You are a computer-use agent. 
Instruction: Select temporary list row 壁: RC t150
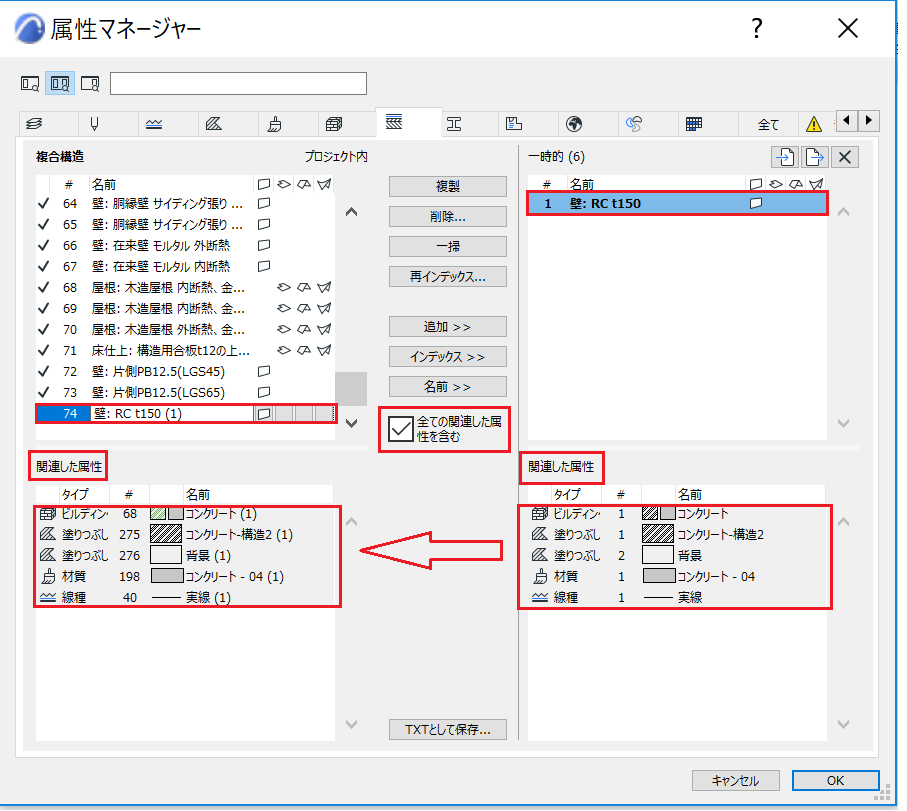click(677, 204)
